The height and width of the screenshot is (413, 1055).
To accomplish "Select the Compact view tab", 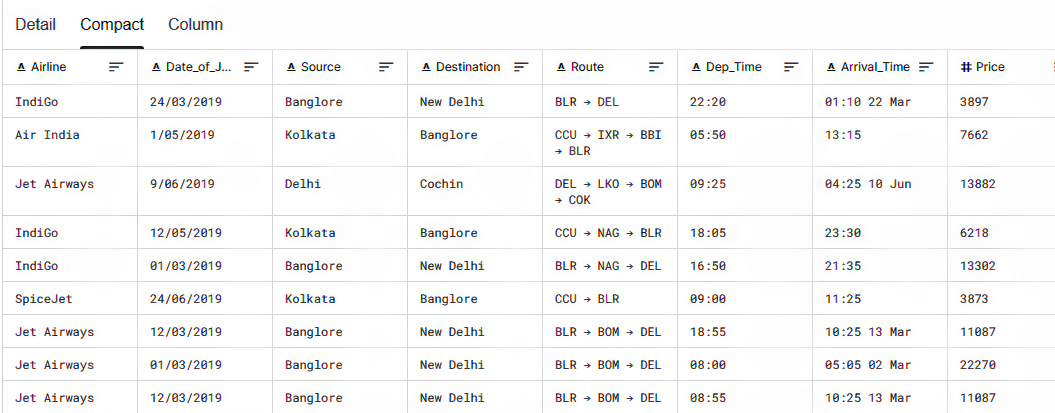I will 112,24.
